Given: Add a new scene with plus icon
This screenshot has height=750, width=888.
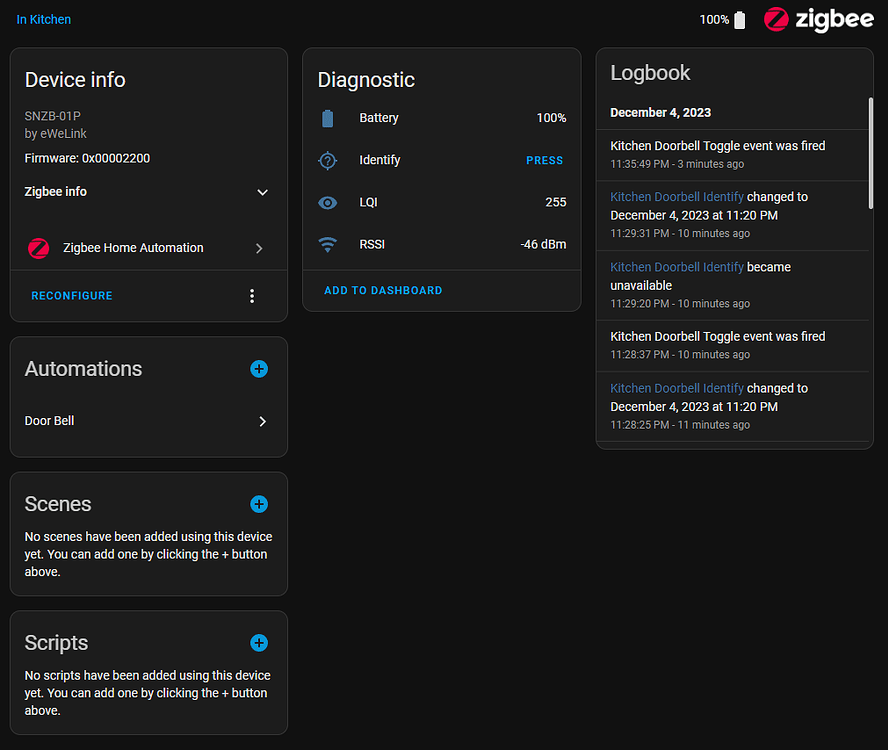Looking at the screenshot, I should [x=259, y=504].
